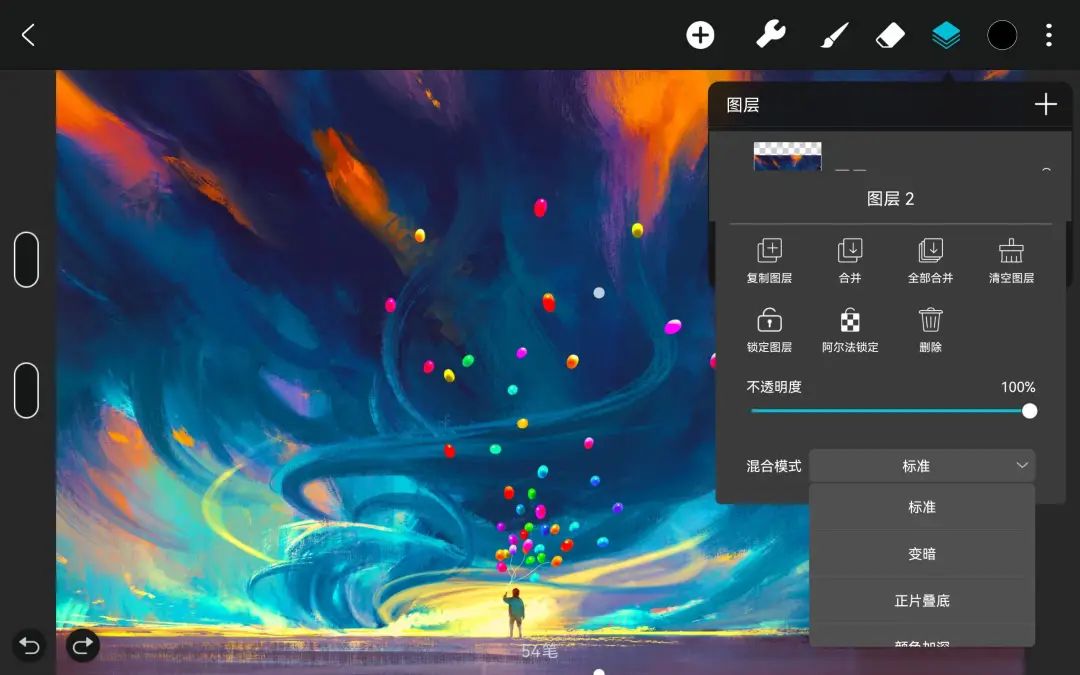Open the 混合模式 blend mode dropdown
The height and width of the screenshot is (675, 1080).
922,466
